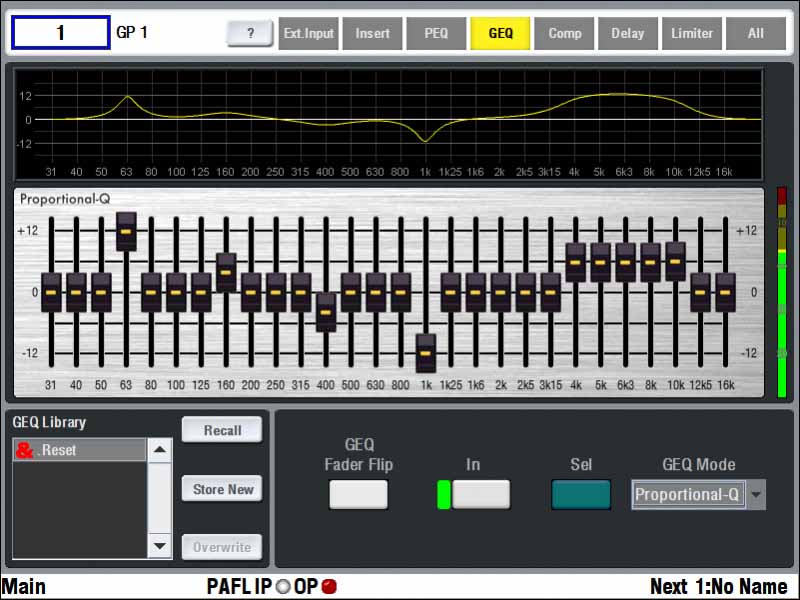Image resolution: width=800 pixels, height=600 pixels.
Task: Select the Limiter tab
Action: coord(692,33)
